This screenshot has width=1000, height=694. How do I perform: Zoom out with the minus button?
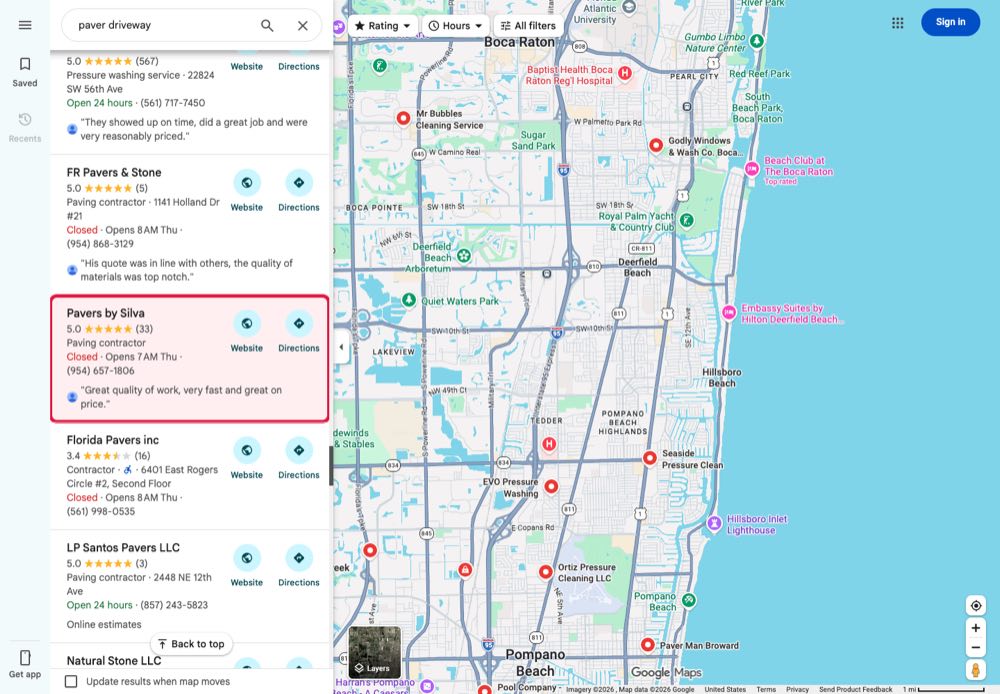[976, 648]
